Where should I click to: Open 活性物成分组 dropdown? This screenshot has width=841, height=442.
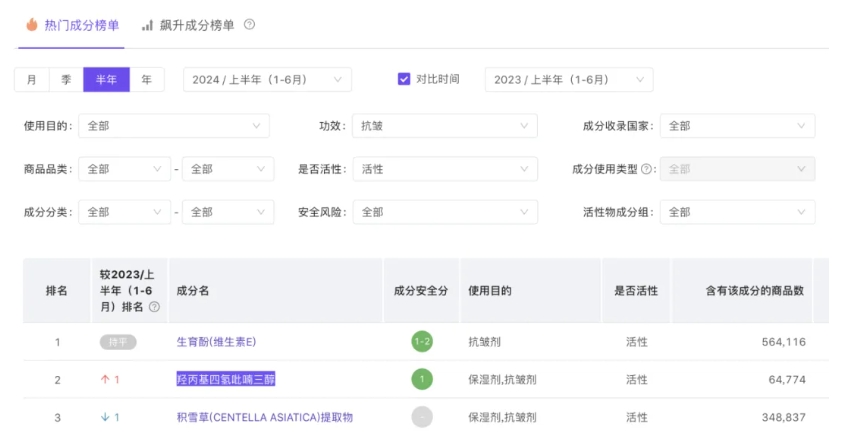pyautogui.click(x=737, y=212)
